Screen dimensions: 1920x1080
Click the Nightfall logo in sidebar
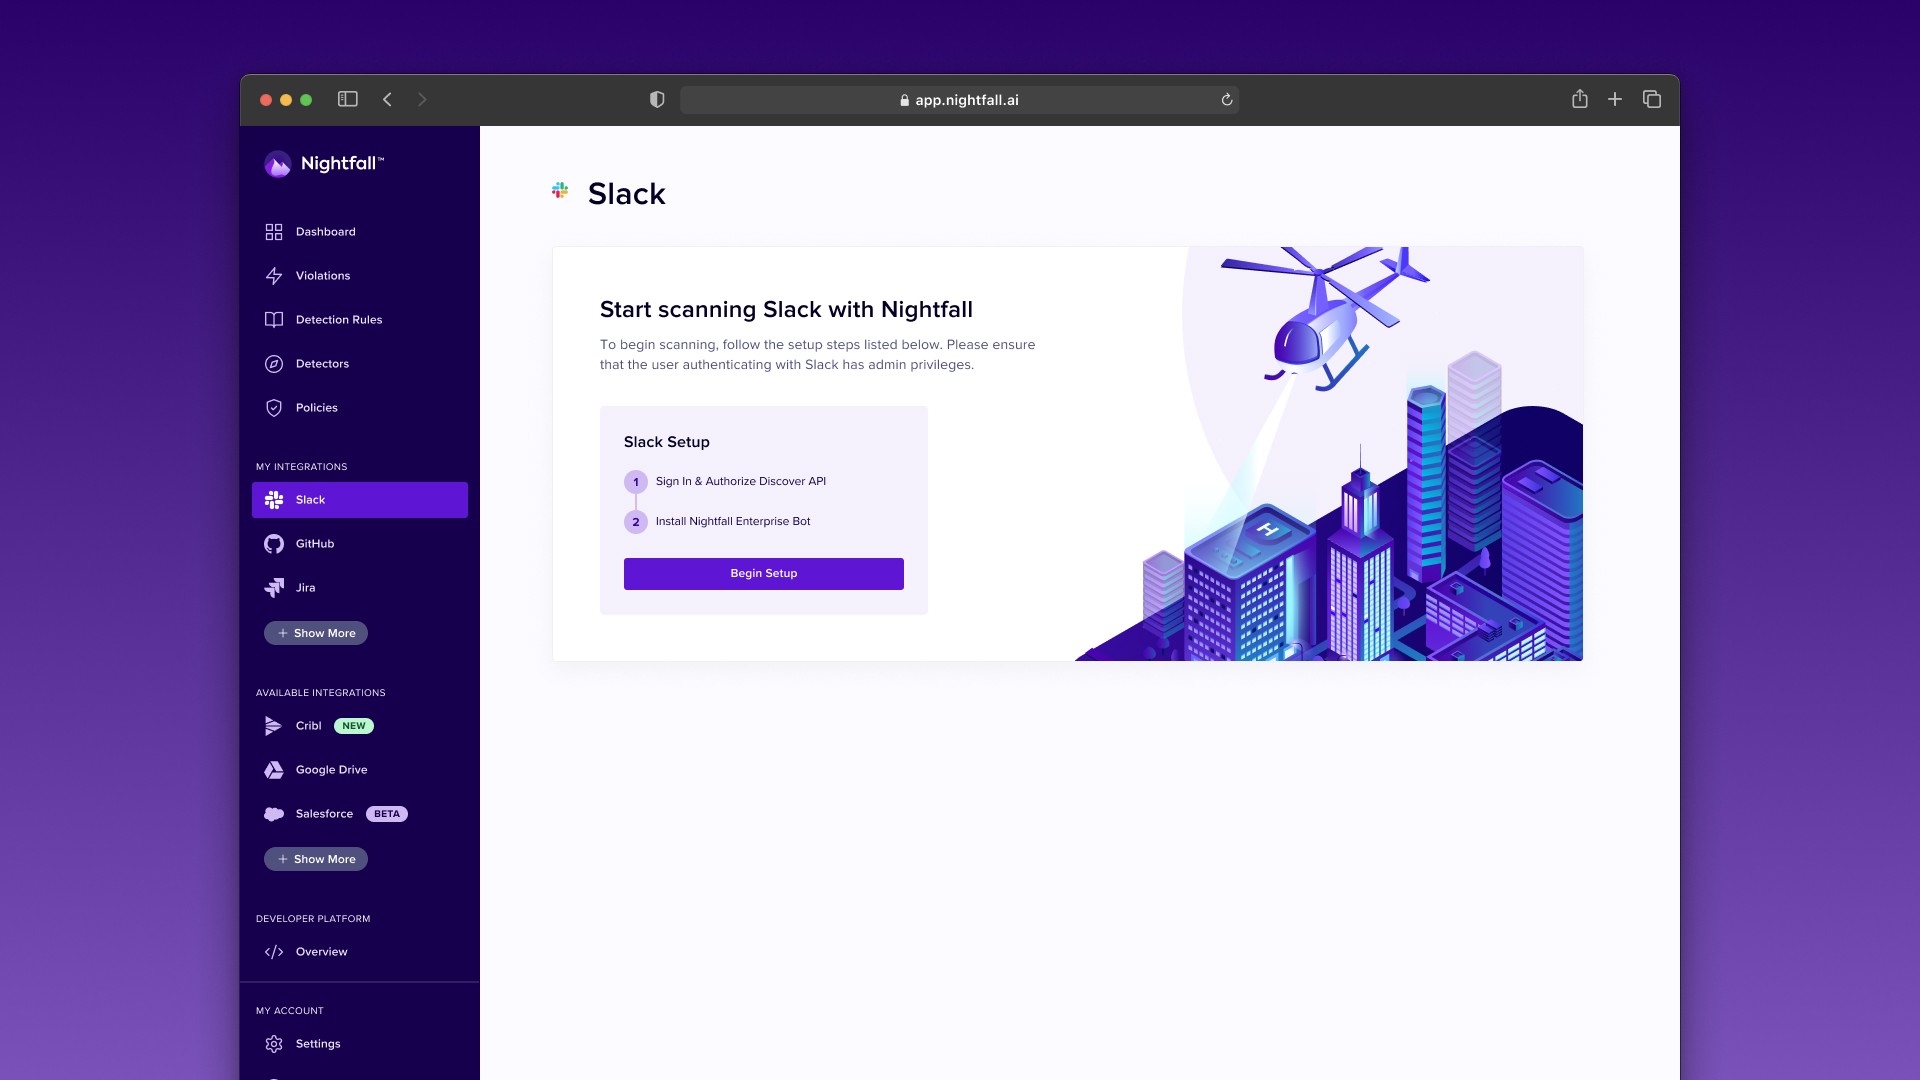tap(324, 164)
